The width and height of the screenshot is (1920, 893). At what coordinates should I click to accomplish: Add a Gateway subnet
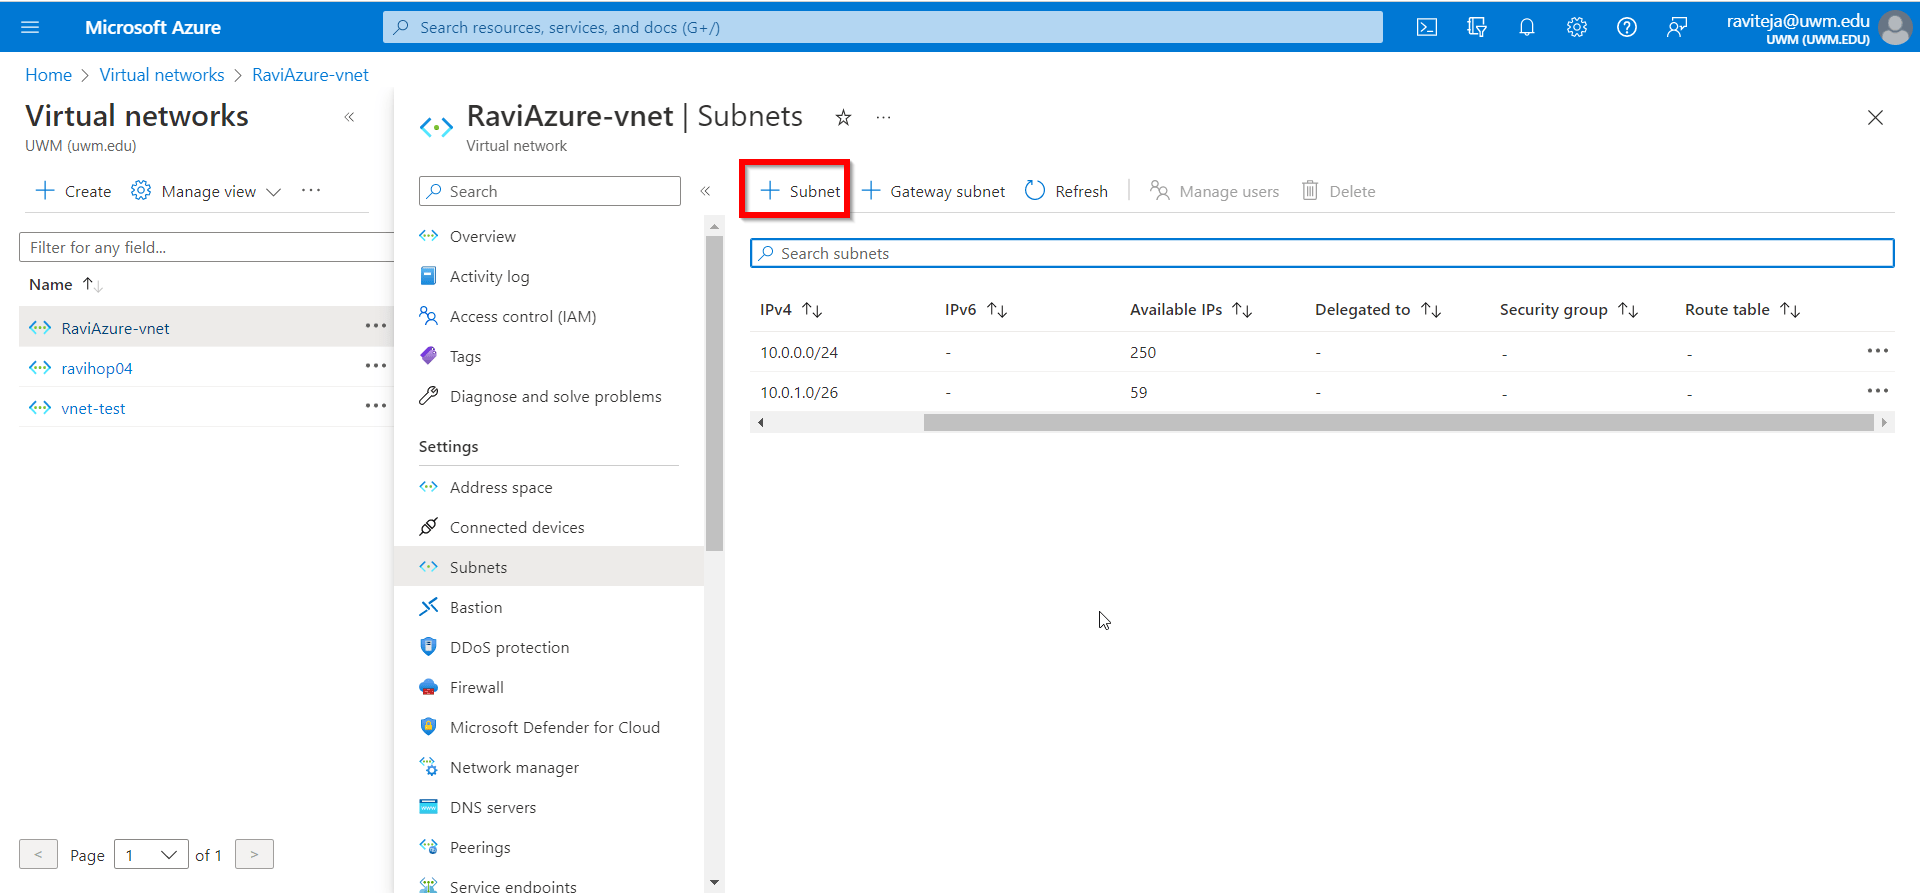(933, 191)
